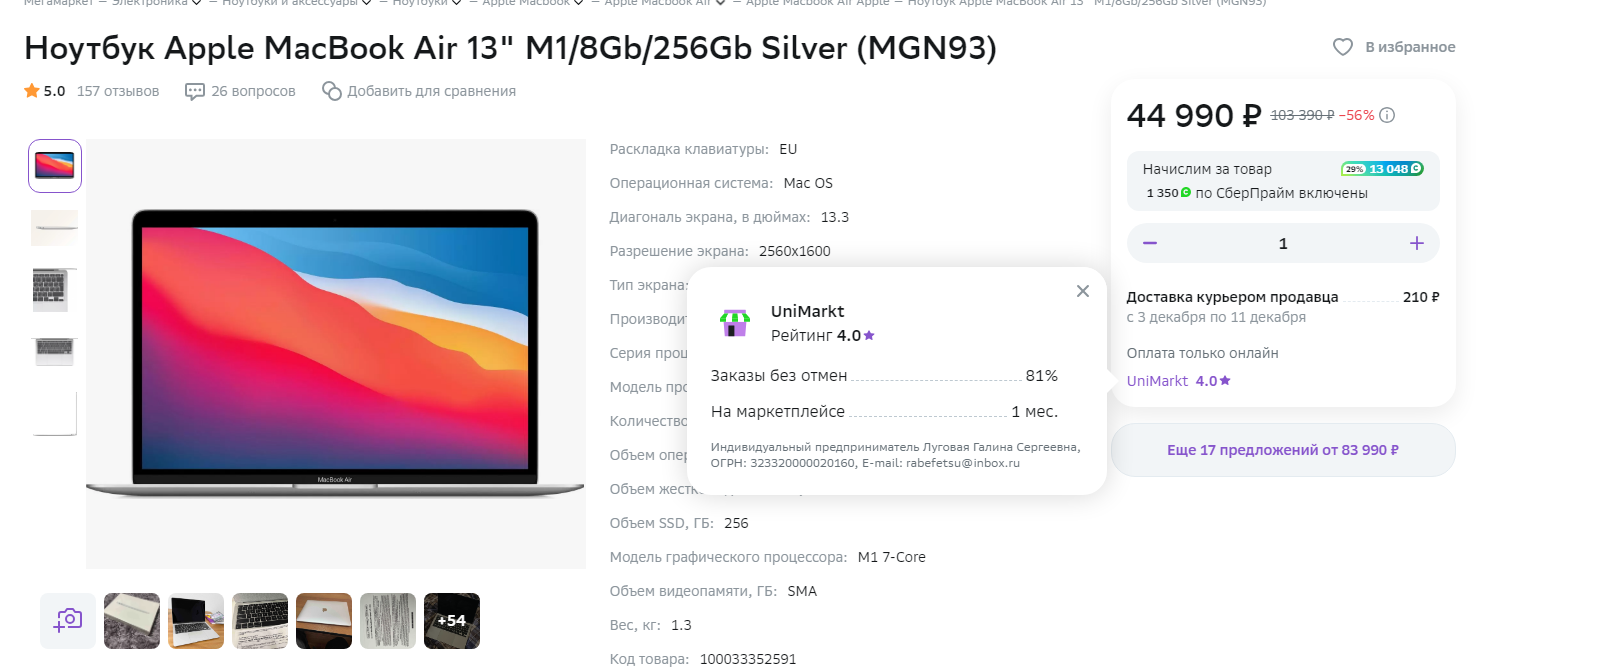Click the UniMarkt shop storefront icon
The image size is (1620, 669).
click(x=735, y=323)
